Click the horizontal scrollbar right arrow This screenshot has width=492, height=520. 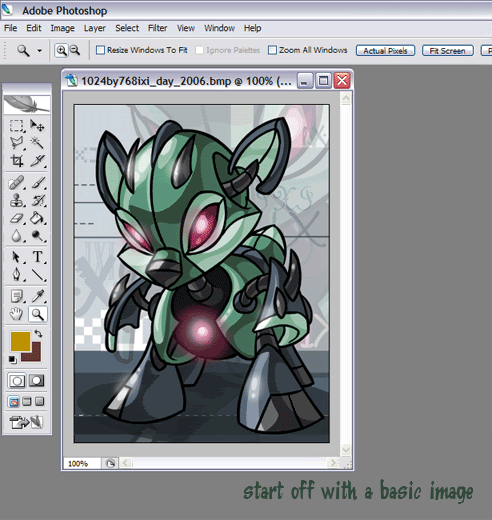coord(333,463)
